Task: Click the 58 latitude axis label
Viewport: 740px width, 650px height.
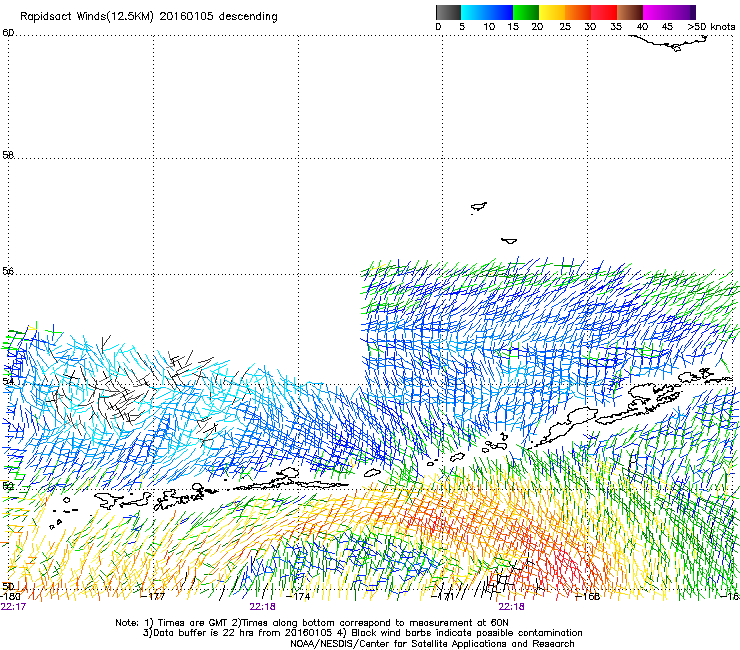Action: (x=8, y=155)
